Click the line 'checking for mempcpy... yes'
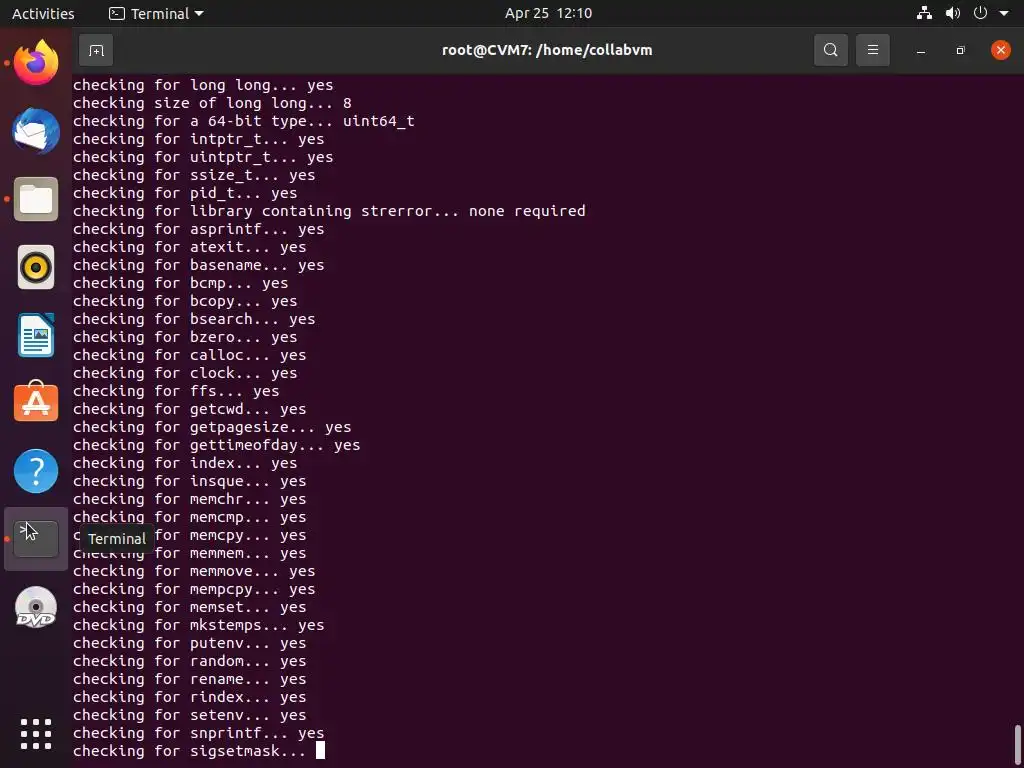Image resolution: width=1024 pixels, height=768 pixels. [193, 589]
